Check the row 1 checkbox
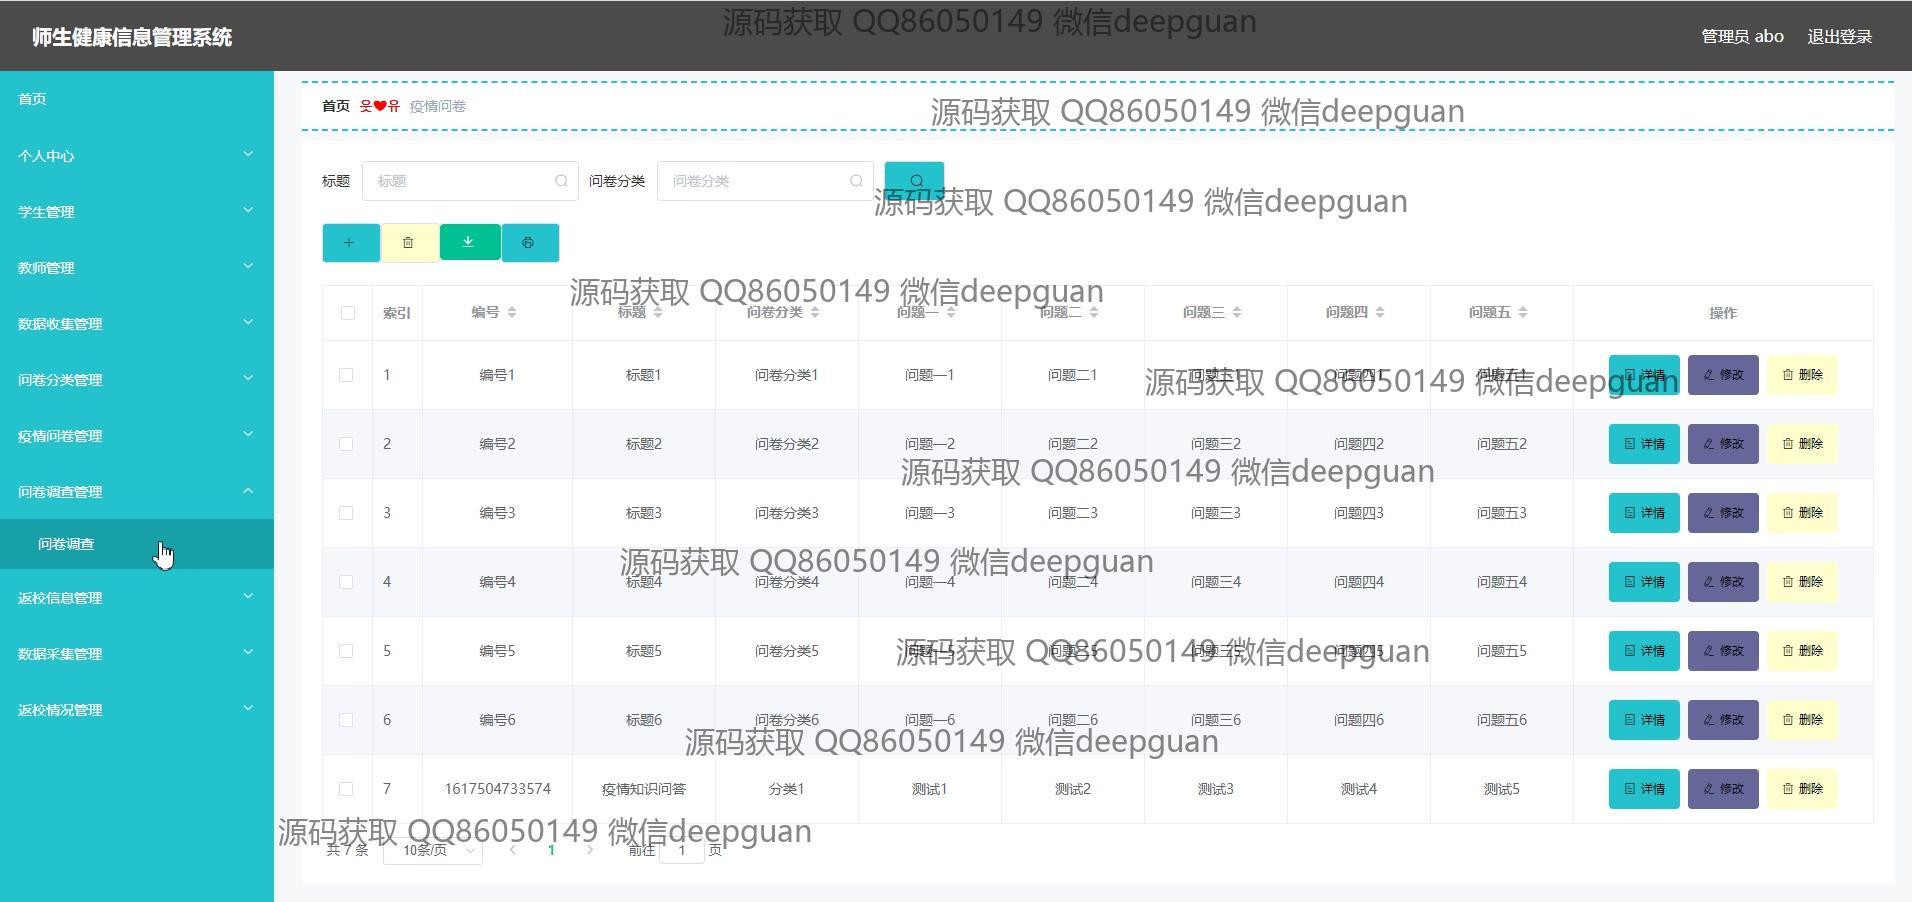Screen dimensions: 1912x902 pyautogui.click(x=346, y=375)
